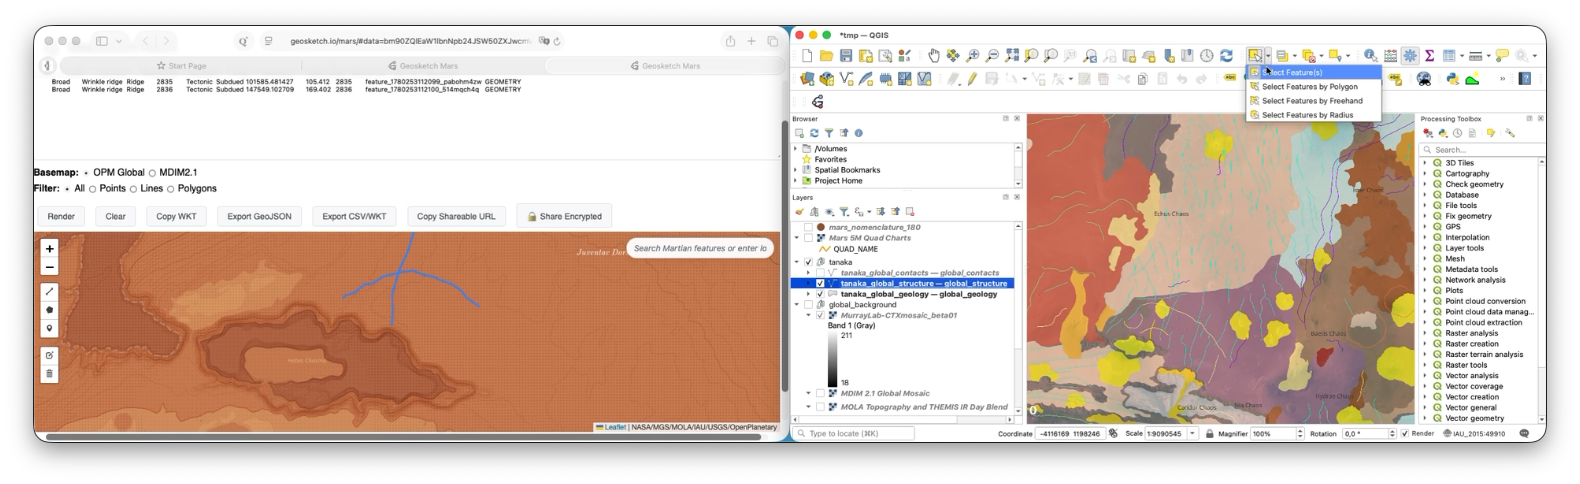Click the Search Martian features input field
Viewport: 1580px width, 484px height.
coord(700,248)
